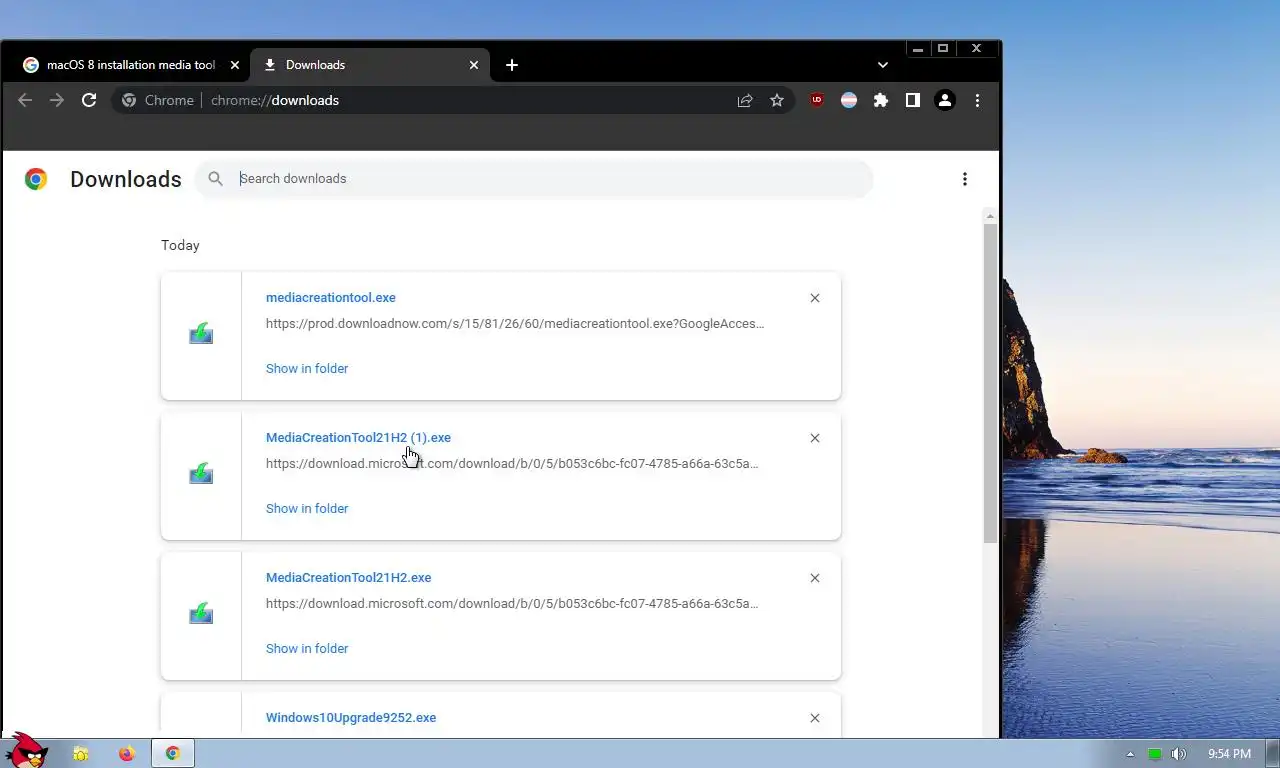Remove MediaCreationTool21H2.exe from the list
Screen dimensions: 1280x768
pyautogui.click(x=815, y=578)
